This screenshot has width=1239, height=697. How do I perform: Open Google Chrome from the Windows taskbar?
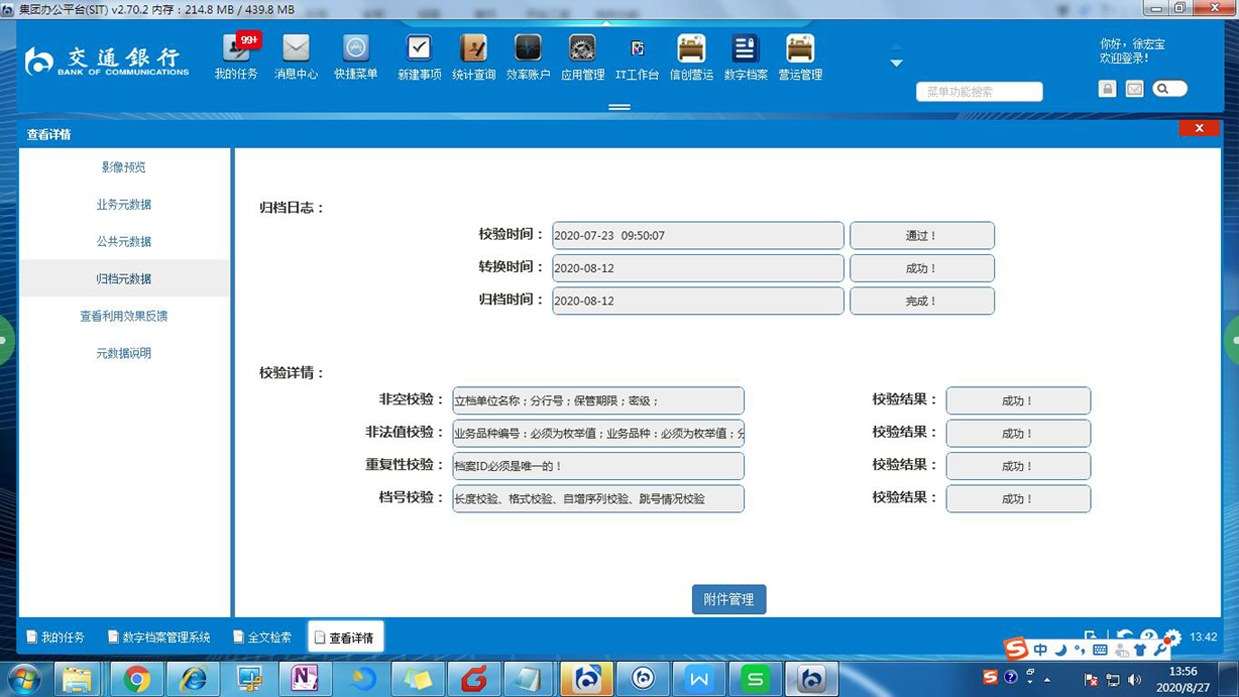click(x=136, y=679)
